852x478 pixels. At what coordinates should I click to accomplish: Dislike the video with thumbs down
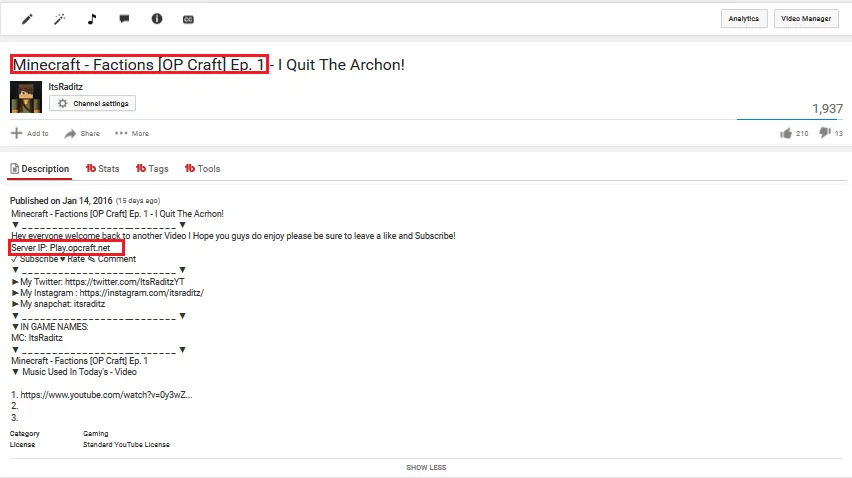[825, 133]
